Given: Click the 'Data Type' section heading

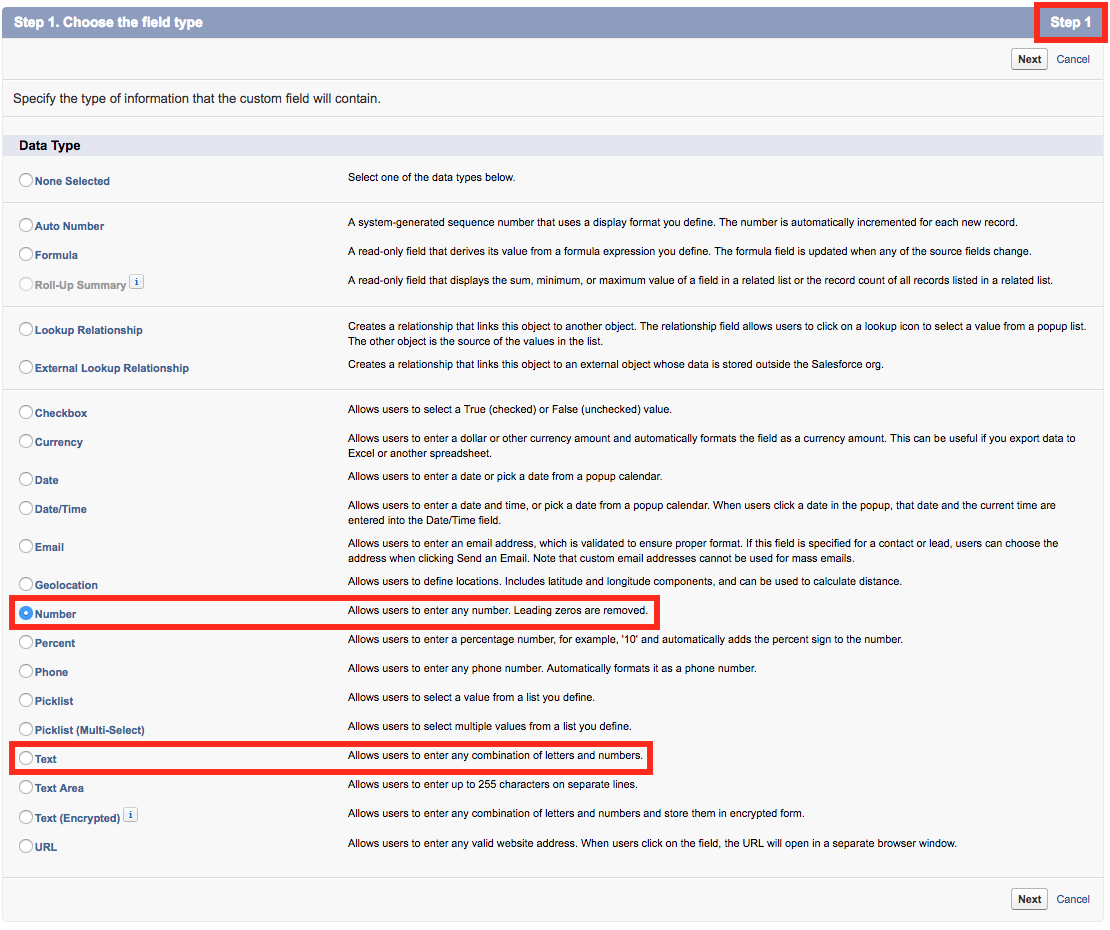Looking at the screenshot, I should pos(50,146).
